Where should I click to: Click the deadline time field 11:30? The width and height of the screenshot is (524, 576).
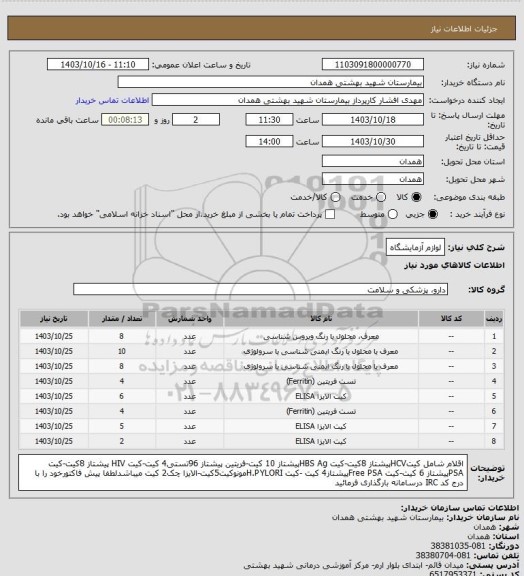(x=269, y=120)
